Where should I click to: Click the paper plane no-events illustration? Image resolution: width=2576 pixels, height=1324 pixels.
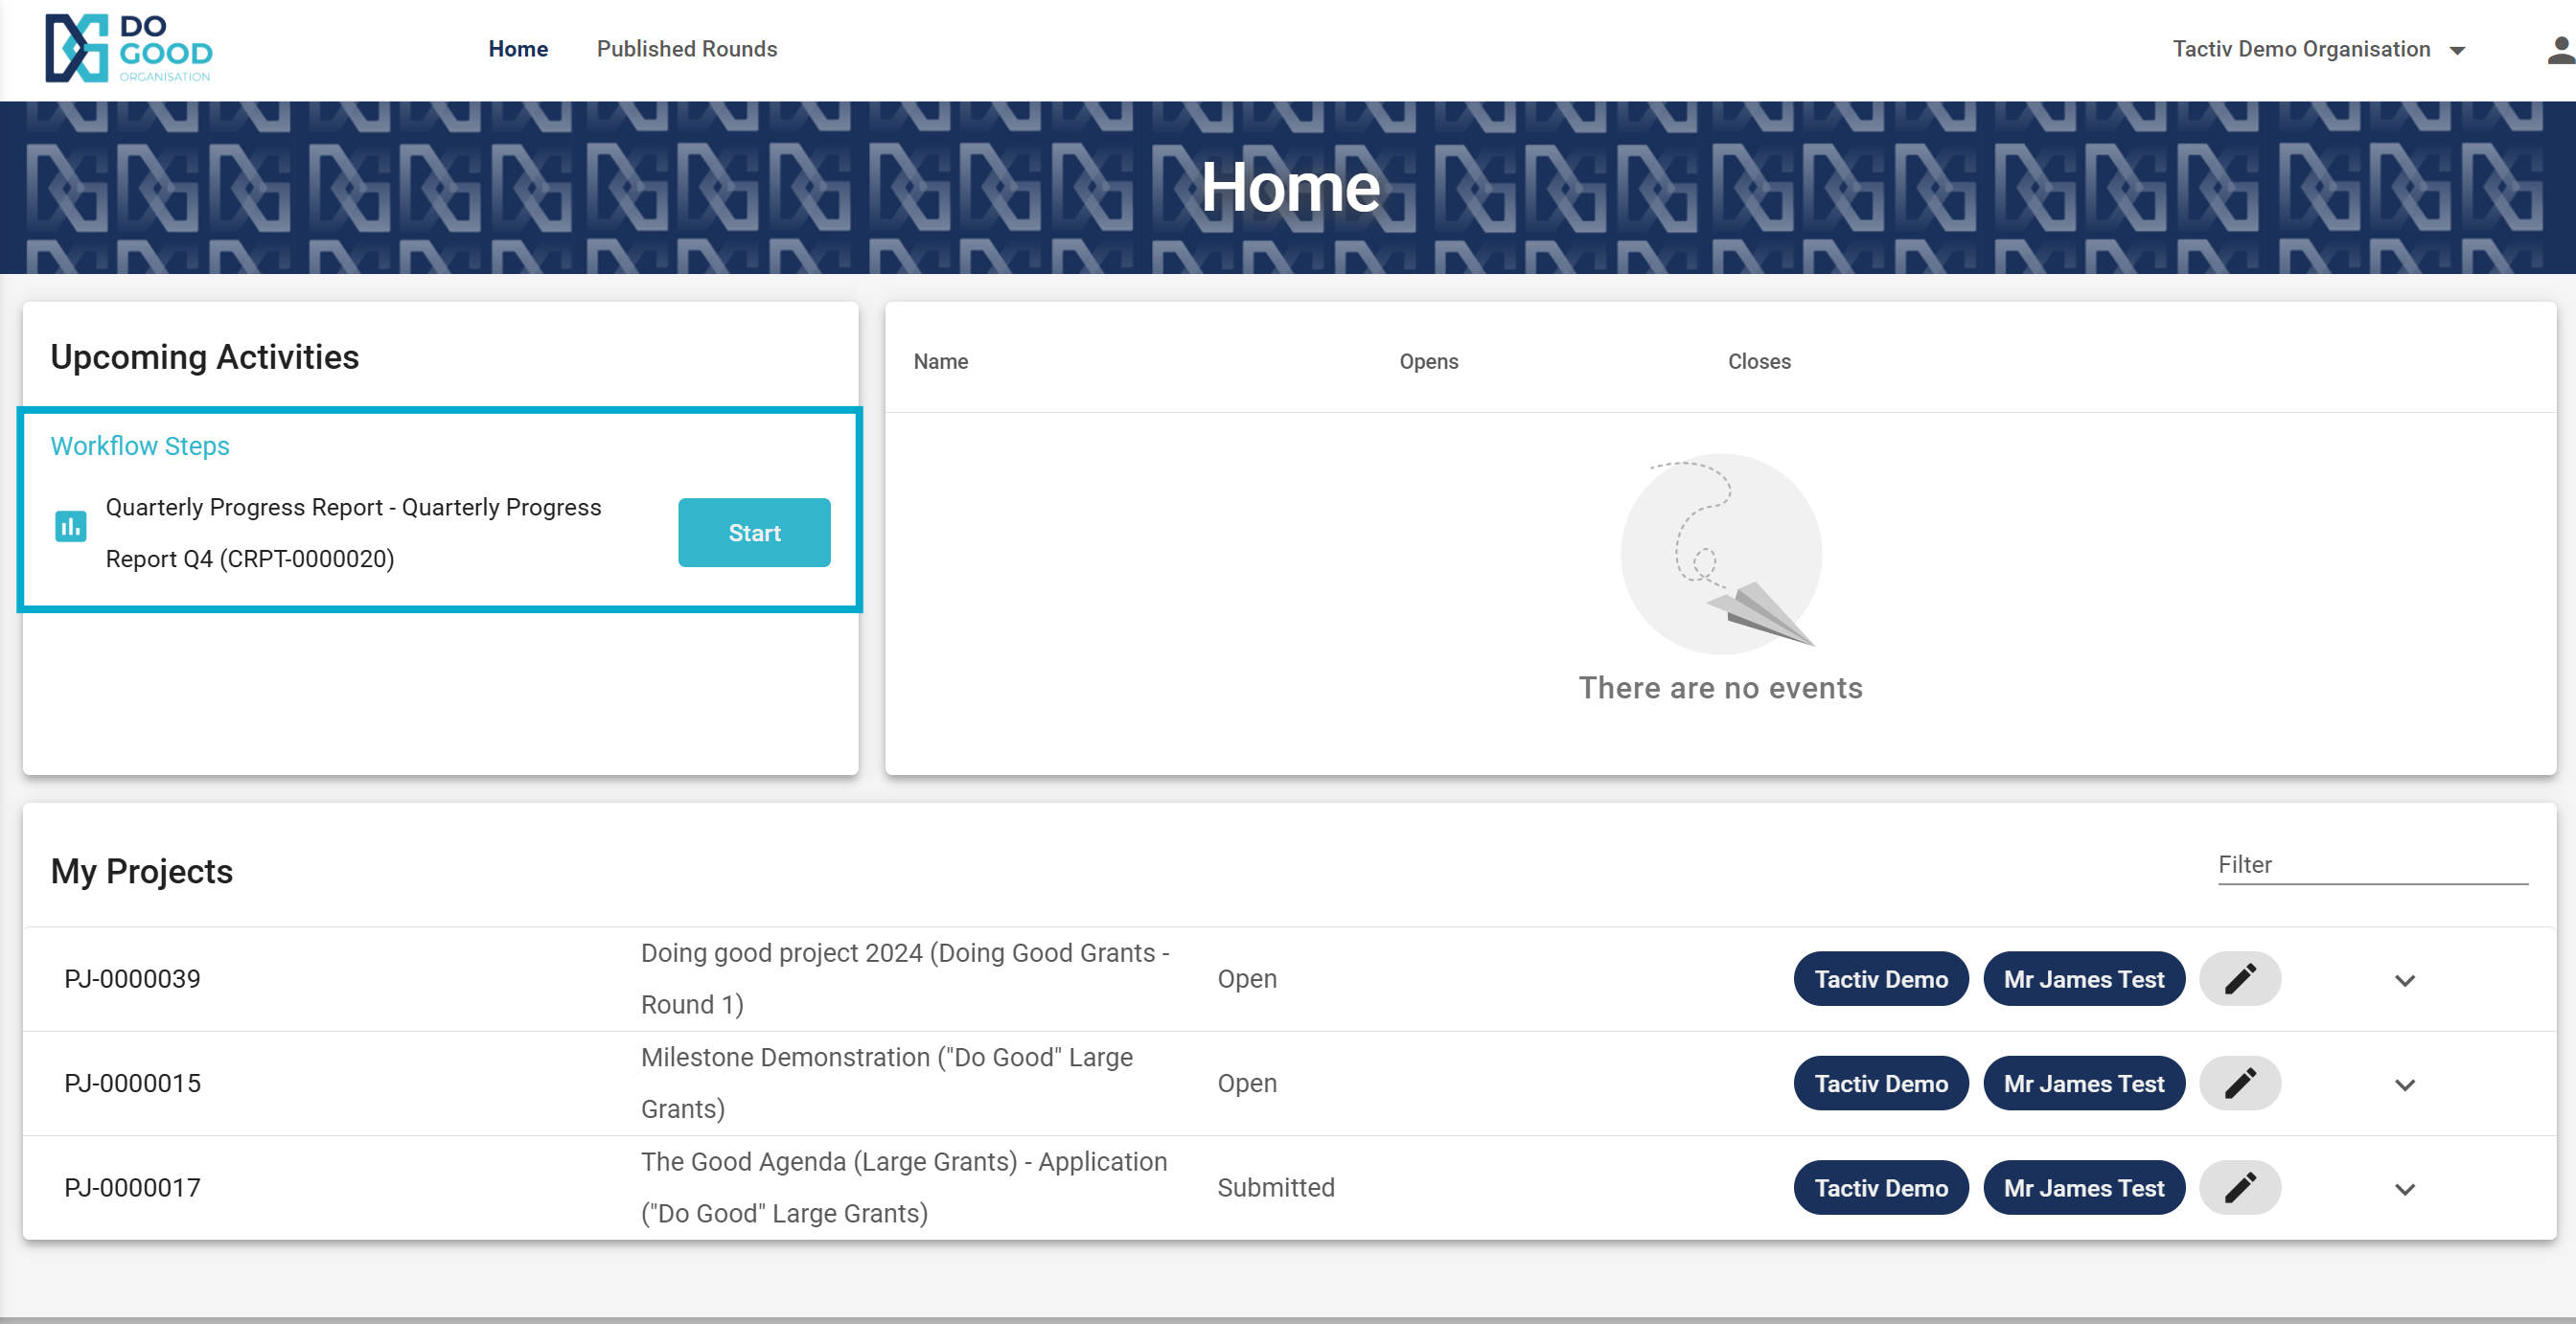tap(1720, 555)
